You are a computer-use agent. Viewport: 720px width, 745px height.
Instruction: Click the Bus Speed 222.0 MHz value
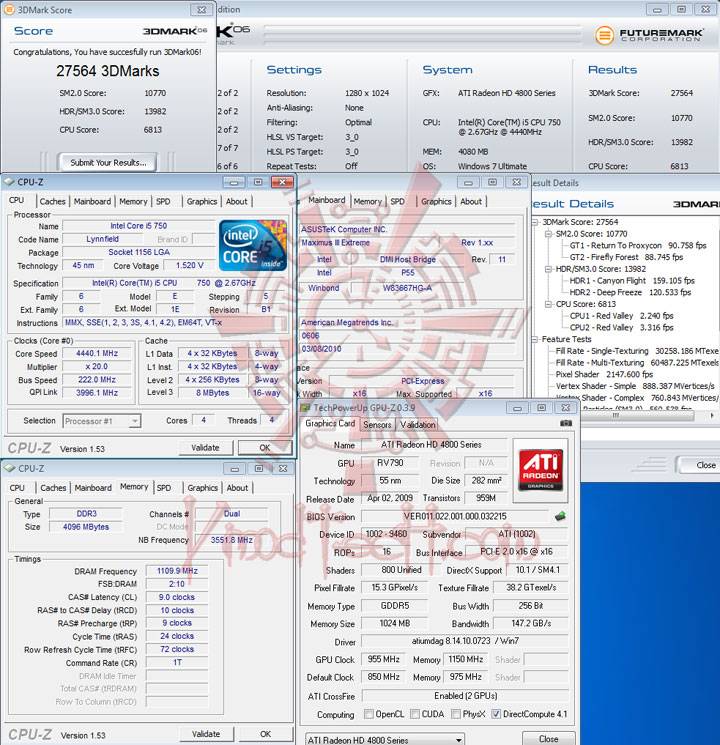pos(97,380)
